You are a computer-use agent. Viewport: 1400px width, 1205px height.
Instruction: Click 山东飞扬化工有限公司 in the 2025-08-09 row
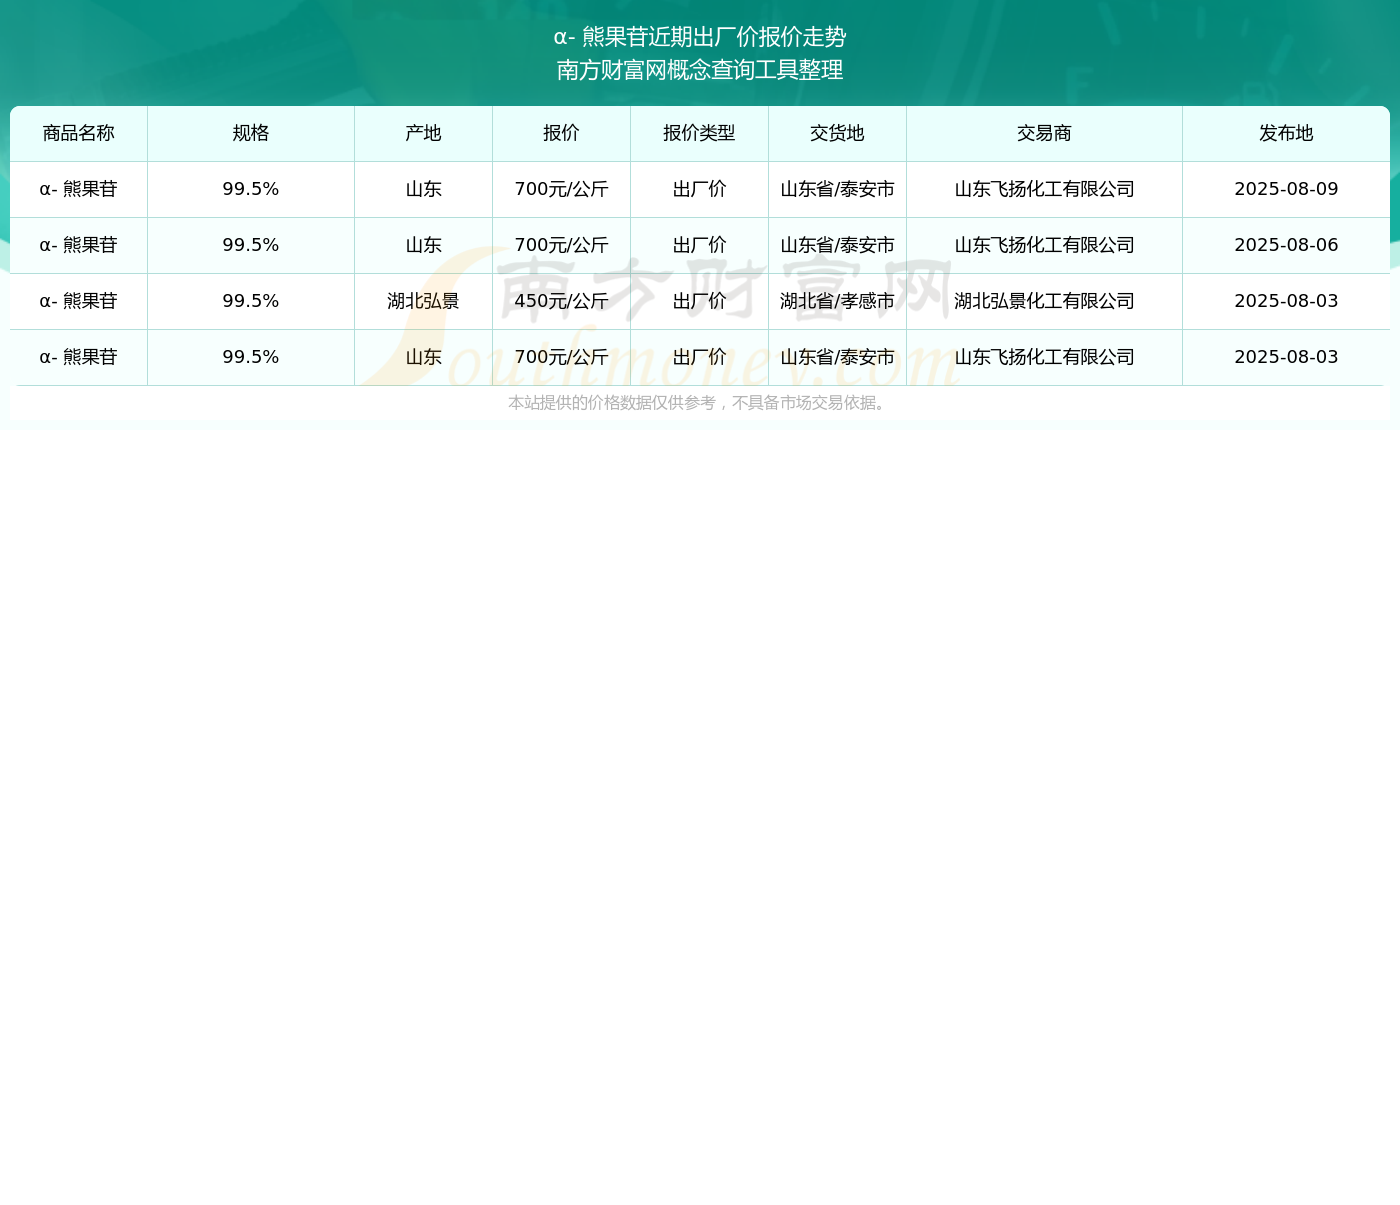pyautogui.click(x=1044, y=189)
